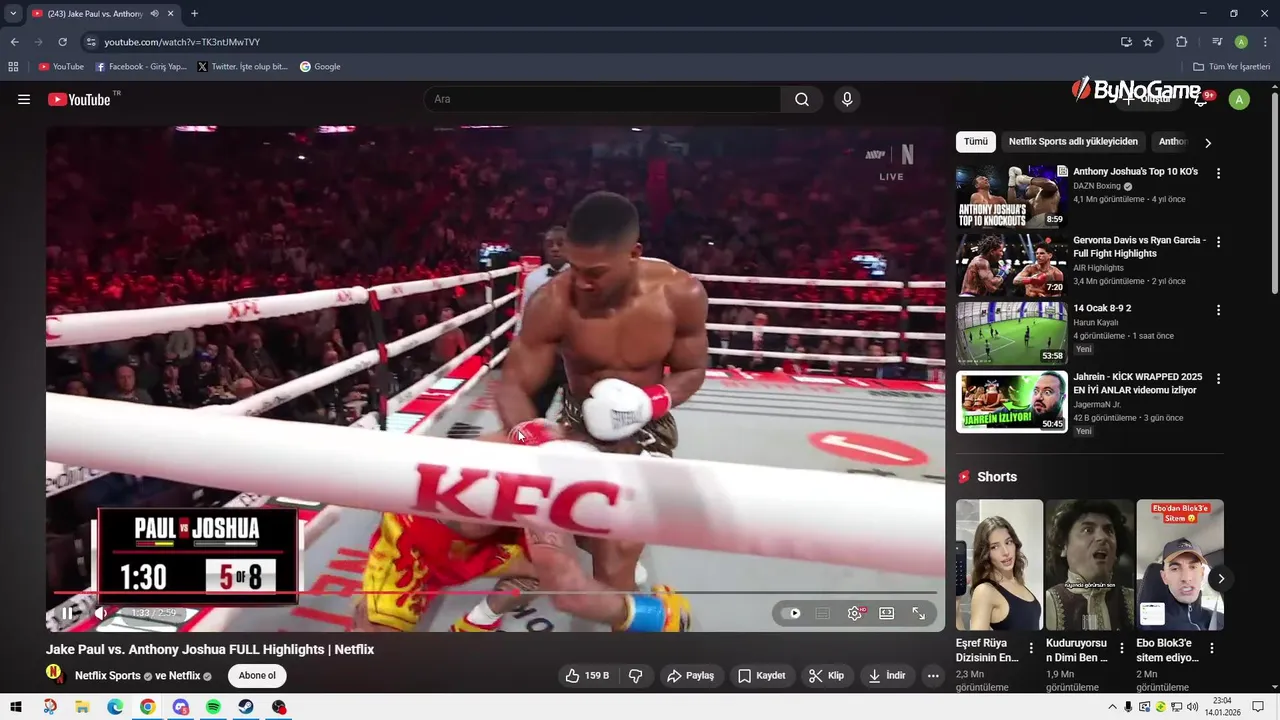Go back in Chrome

[14, 42]
